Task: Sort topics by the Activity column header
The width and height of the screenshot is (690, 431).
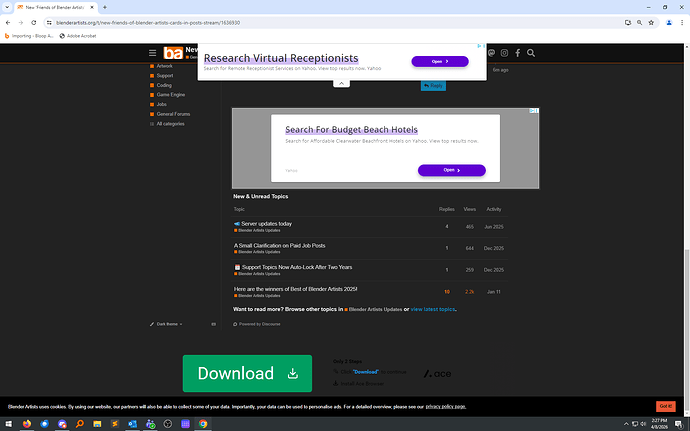Action: pyautogui.click(x=494, y=209)
